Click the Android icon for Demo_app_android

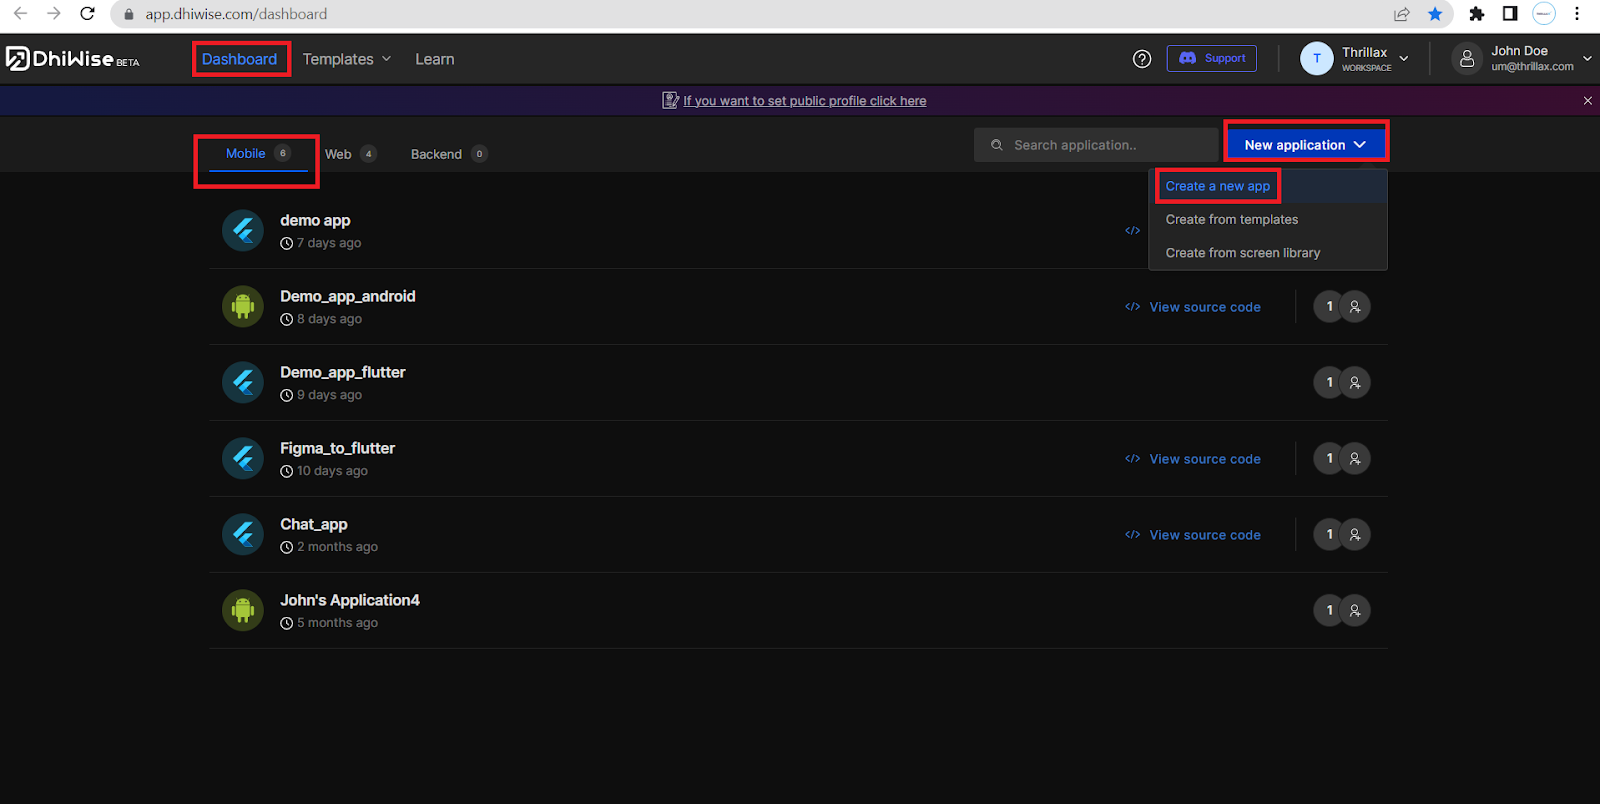243,306
